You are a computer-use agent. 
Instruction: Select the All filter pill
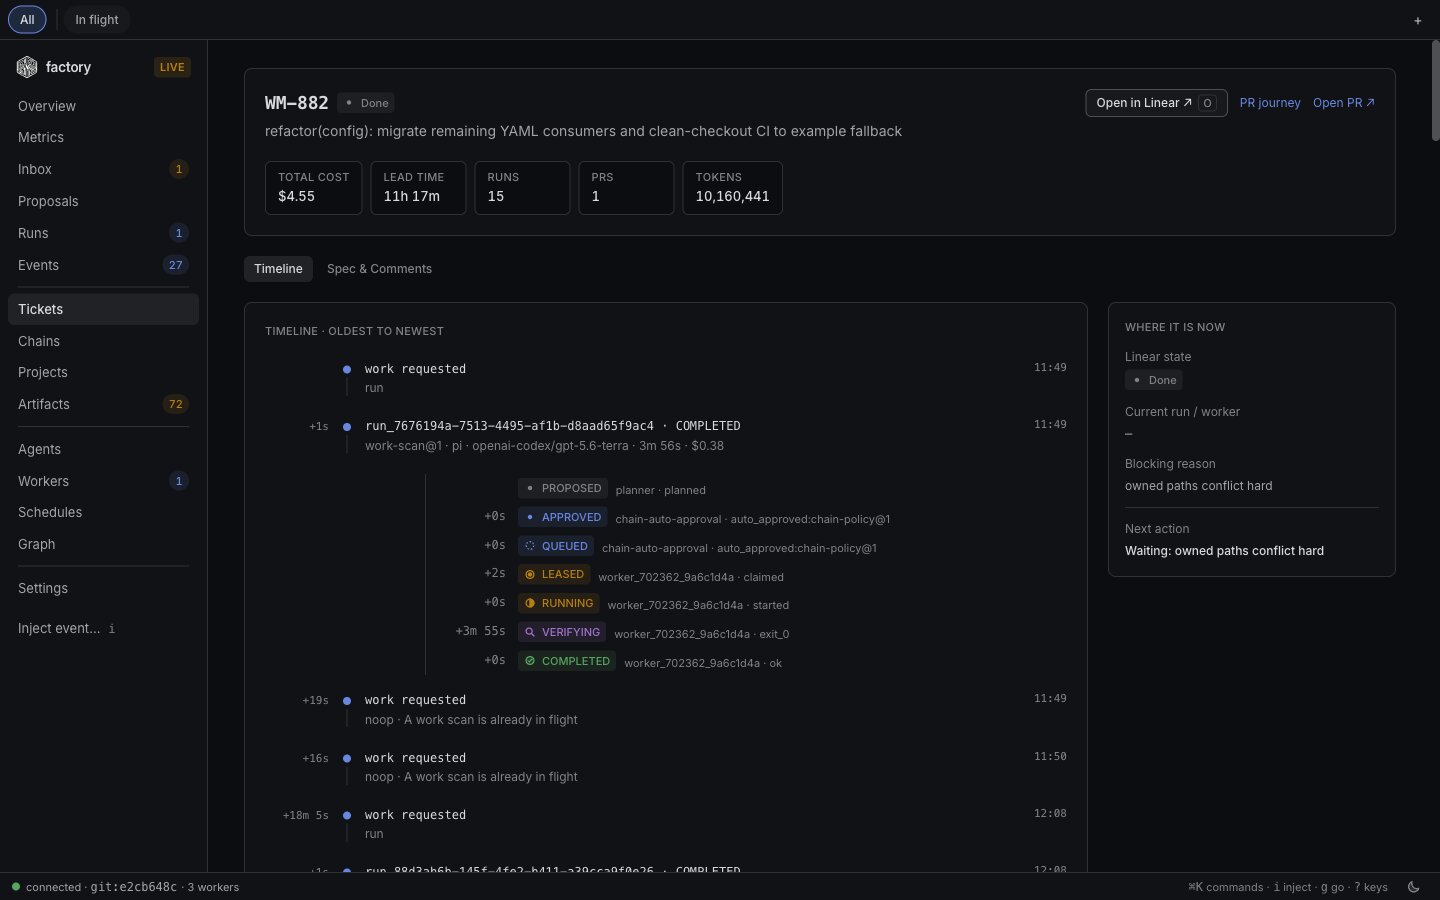click(x=27, y=20)
